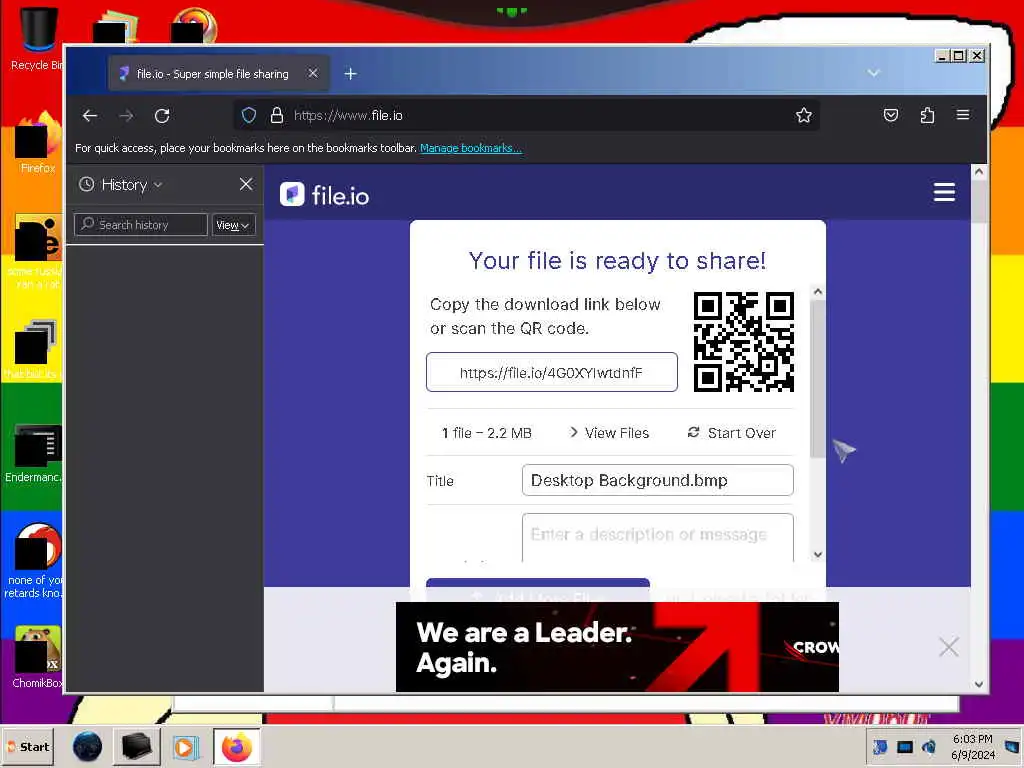Image resolution: width=1024 pixels, height=768 pixels.
Task: Open the Firefox application menu
Action: (x=963, y=115)
